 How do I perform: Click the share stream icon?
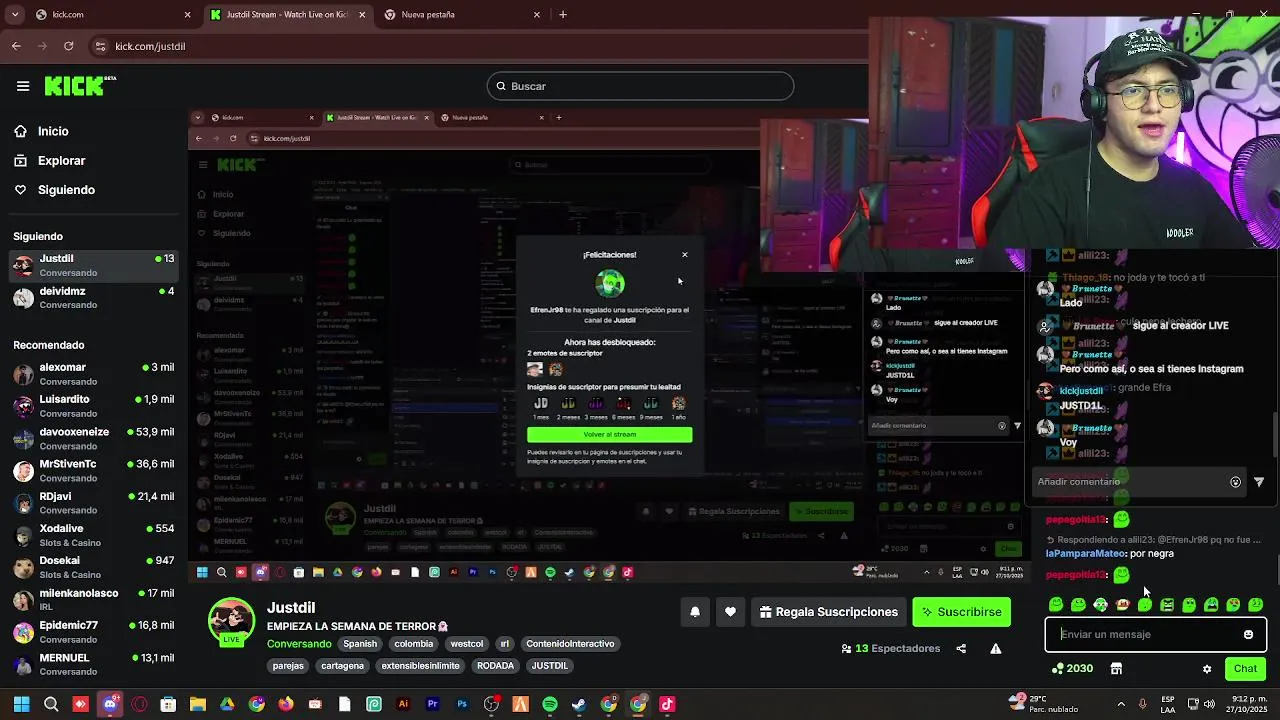click(x=961, y=648)
